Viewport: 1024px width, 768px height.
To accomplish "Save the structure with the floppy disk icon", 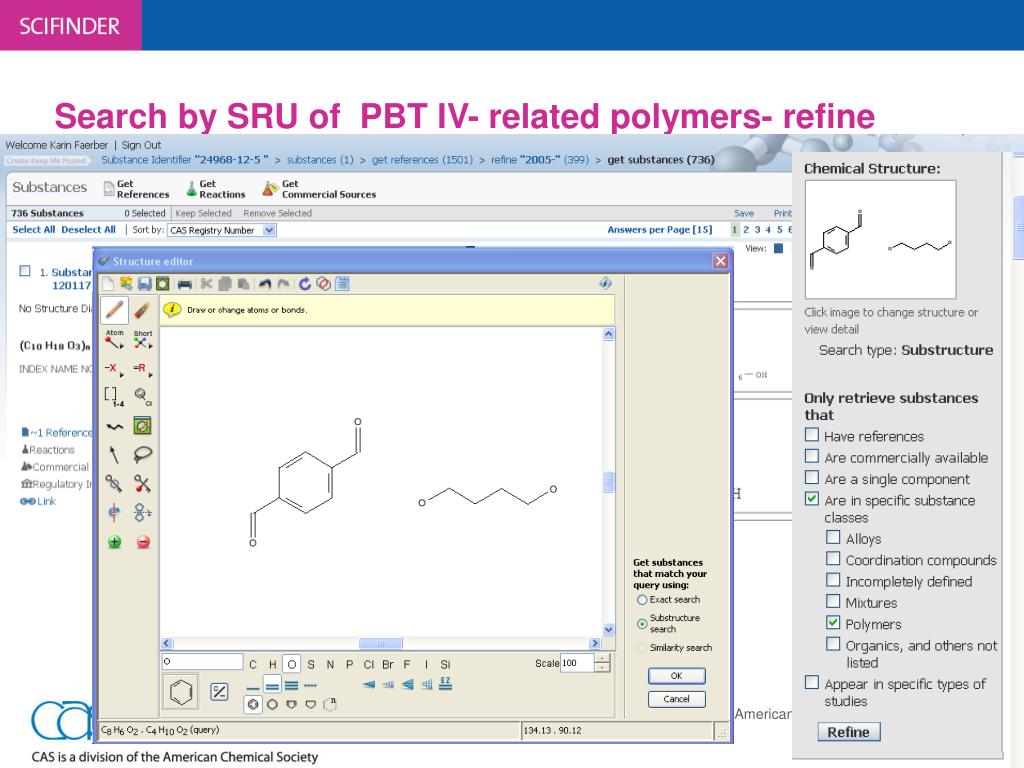I will [144, 283].
